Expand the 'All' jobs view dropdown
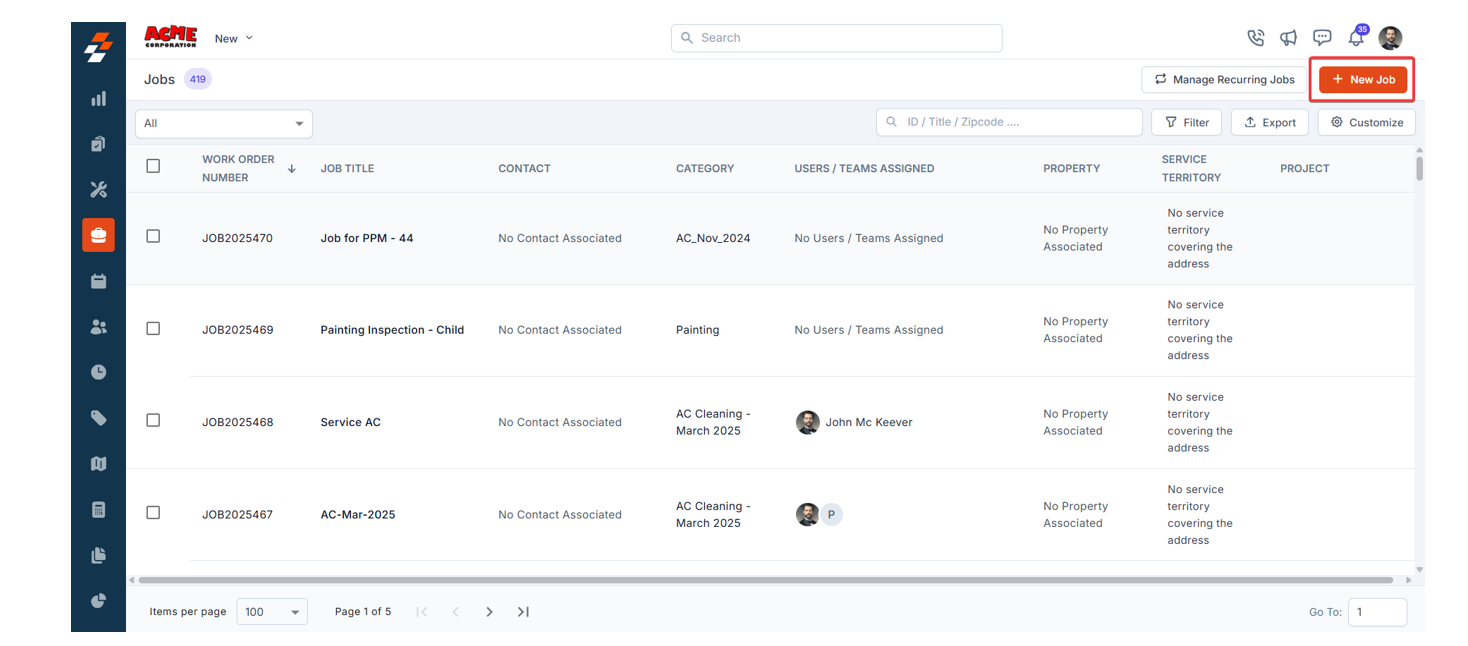The width and height of the screenshot is (1468, 646). coord(223,124)
